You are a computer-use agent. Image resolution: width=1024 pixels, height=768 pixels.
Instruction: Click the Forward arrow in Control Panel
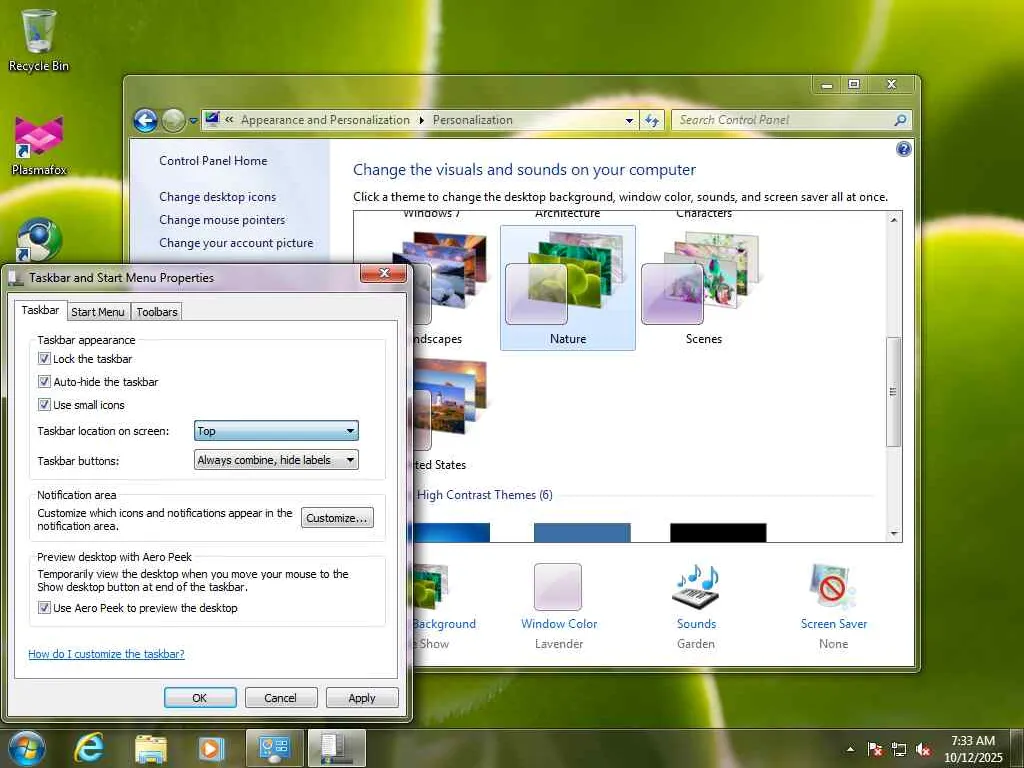[172, 120]
